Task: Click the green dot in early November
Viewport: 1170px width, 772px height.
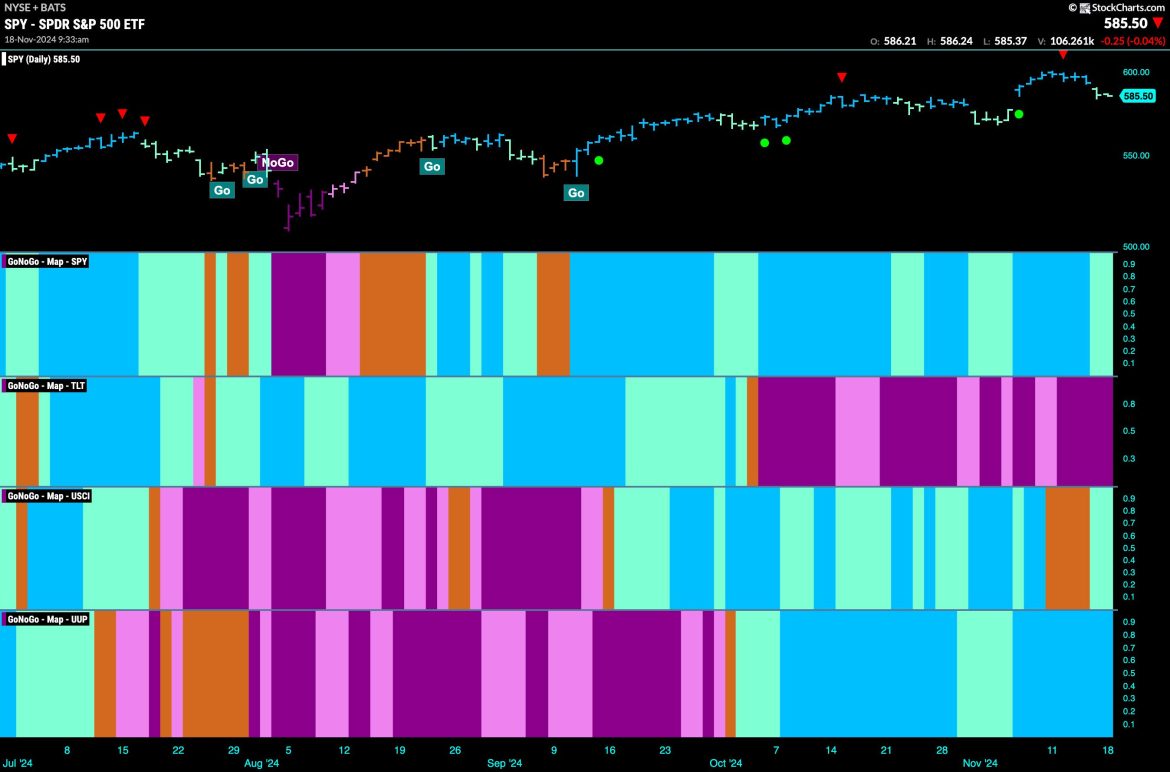Action: pos(1019,114)
